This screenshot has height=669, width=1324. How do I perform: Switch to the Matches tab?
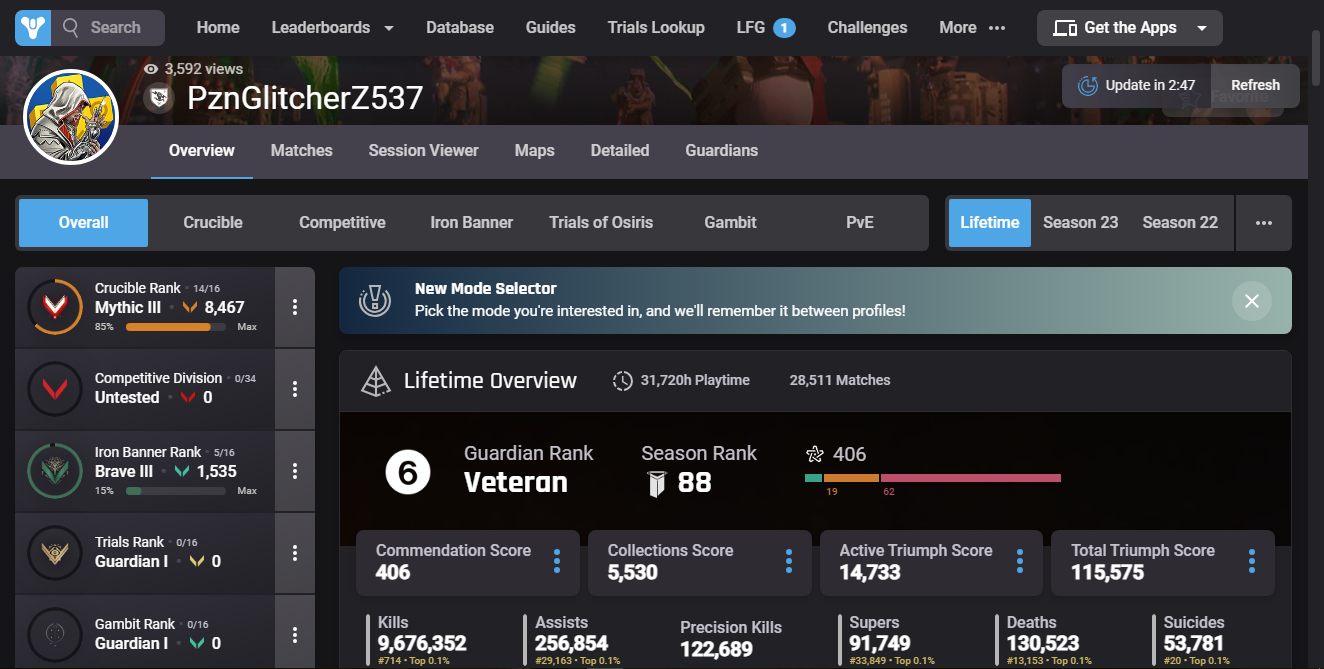pos(301,151)
